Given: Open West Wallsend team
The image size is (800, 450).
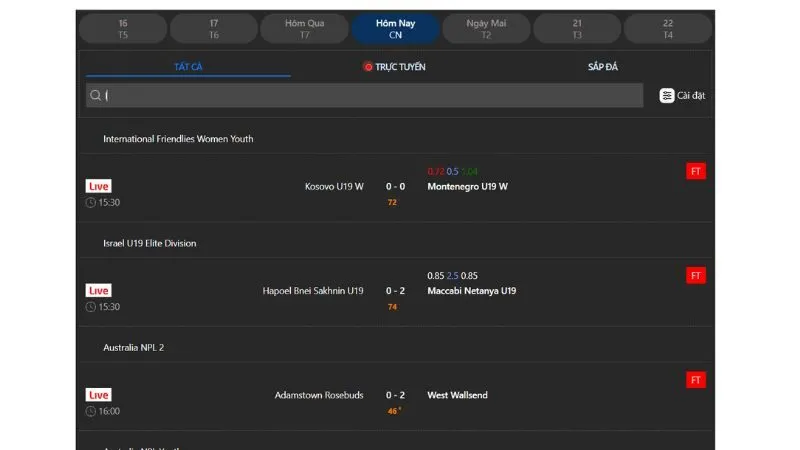Looking at the screenshot, I should [457, 395].
